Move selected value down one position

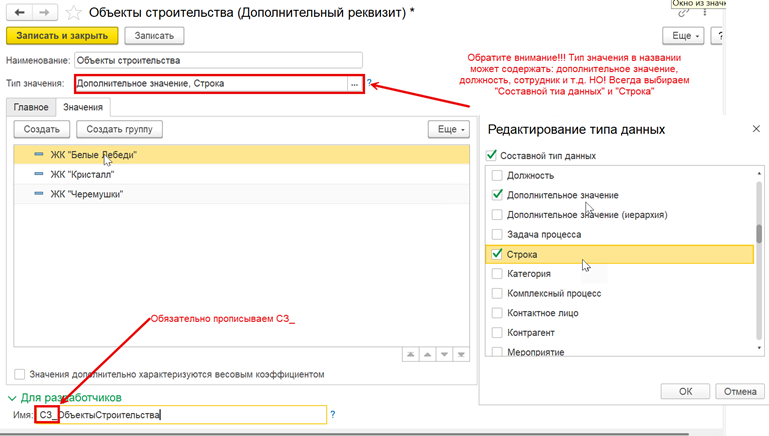coord(444,355)
